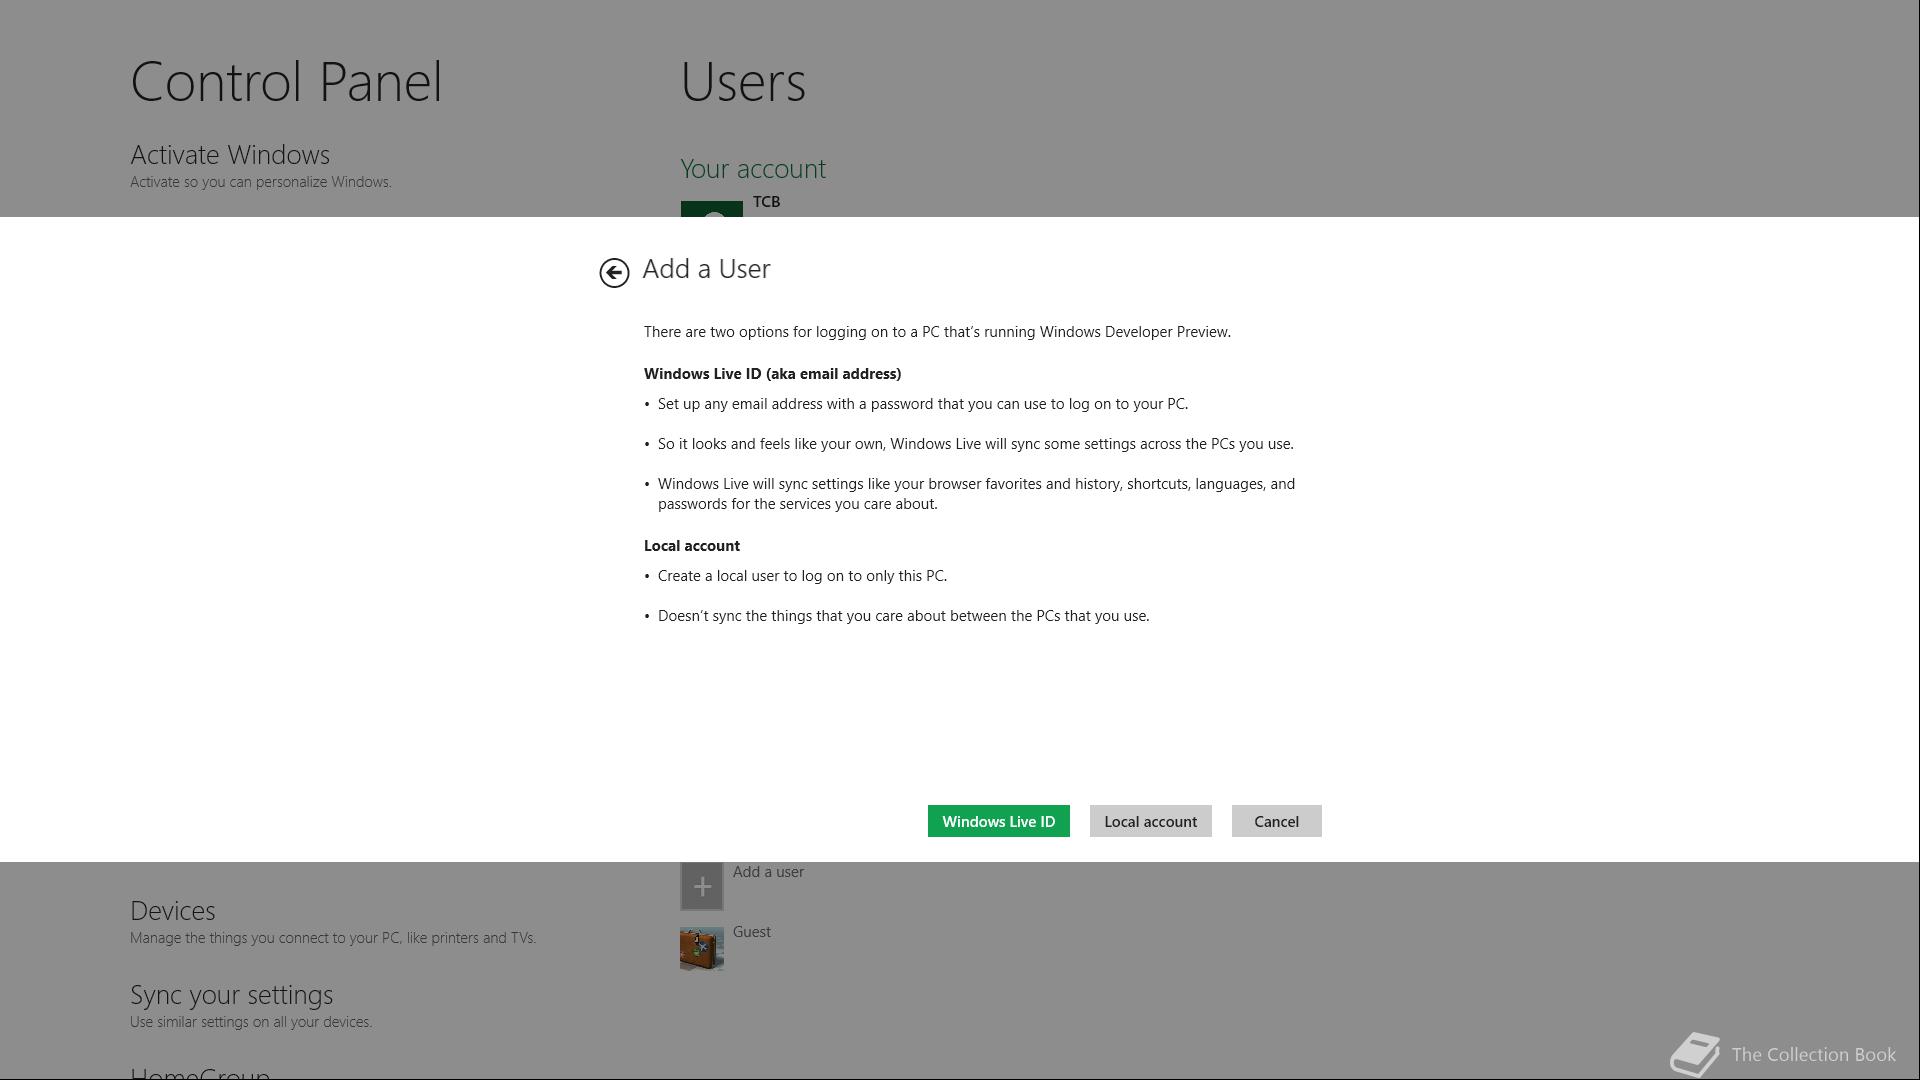Cancel the Add a User dialog
Viewport: 1920px width, 1080px height.
1276,821
